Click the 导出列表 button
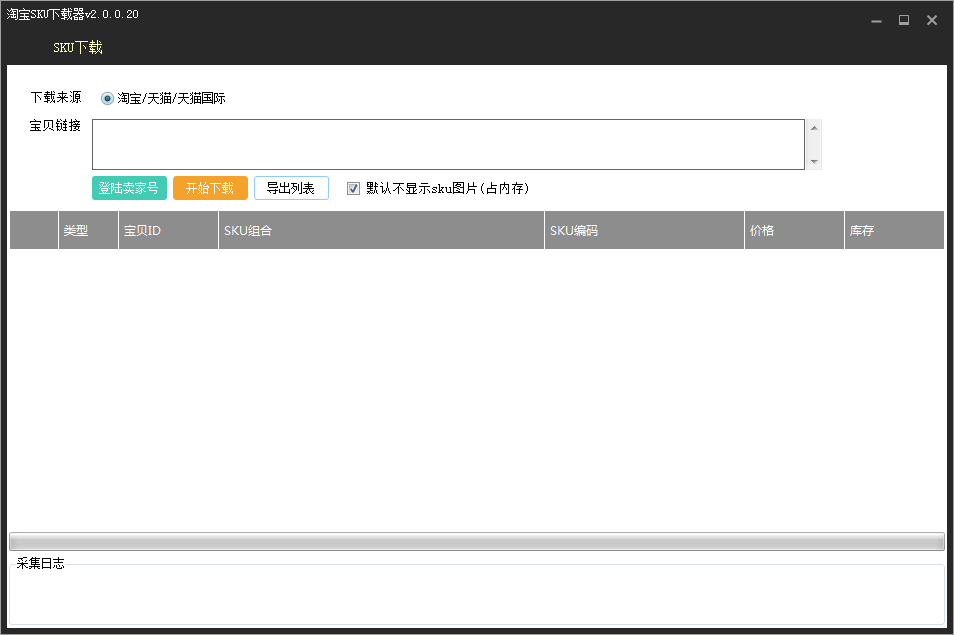 (291, 188)
